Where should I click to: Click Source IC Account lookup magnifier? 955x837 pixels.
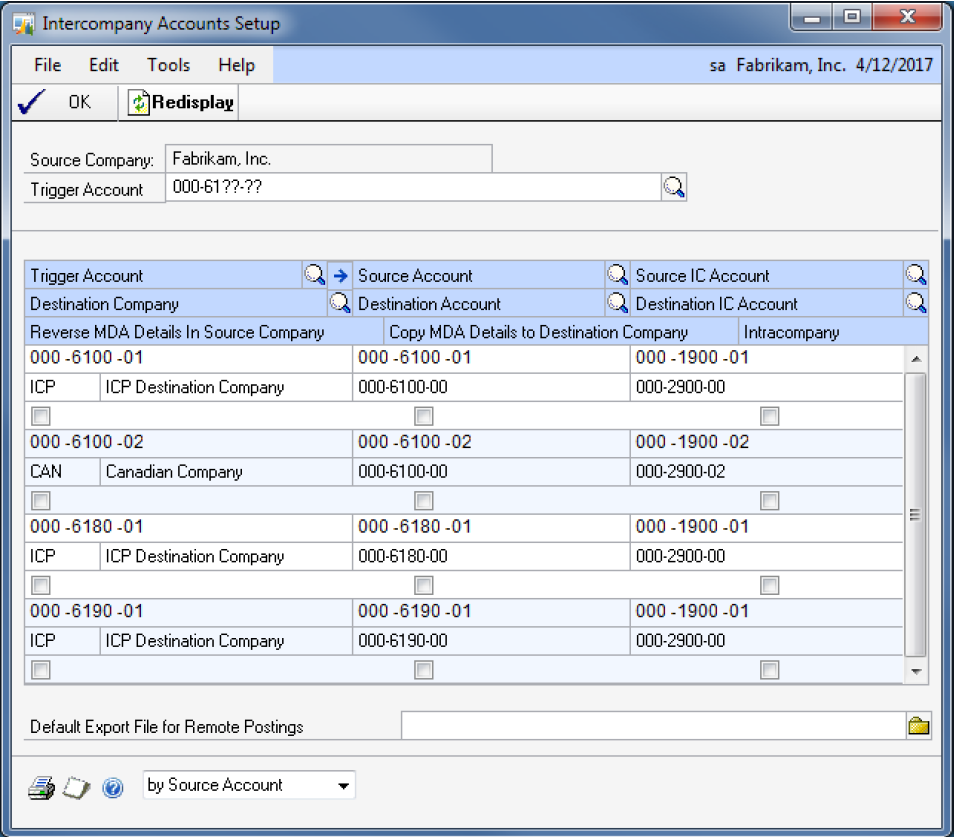[916, 275]
